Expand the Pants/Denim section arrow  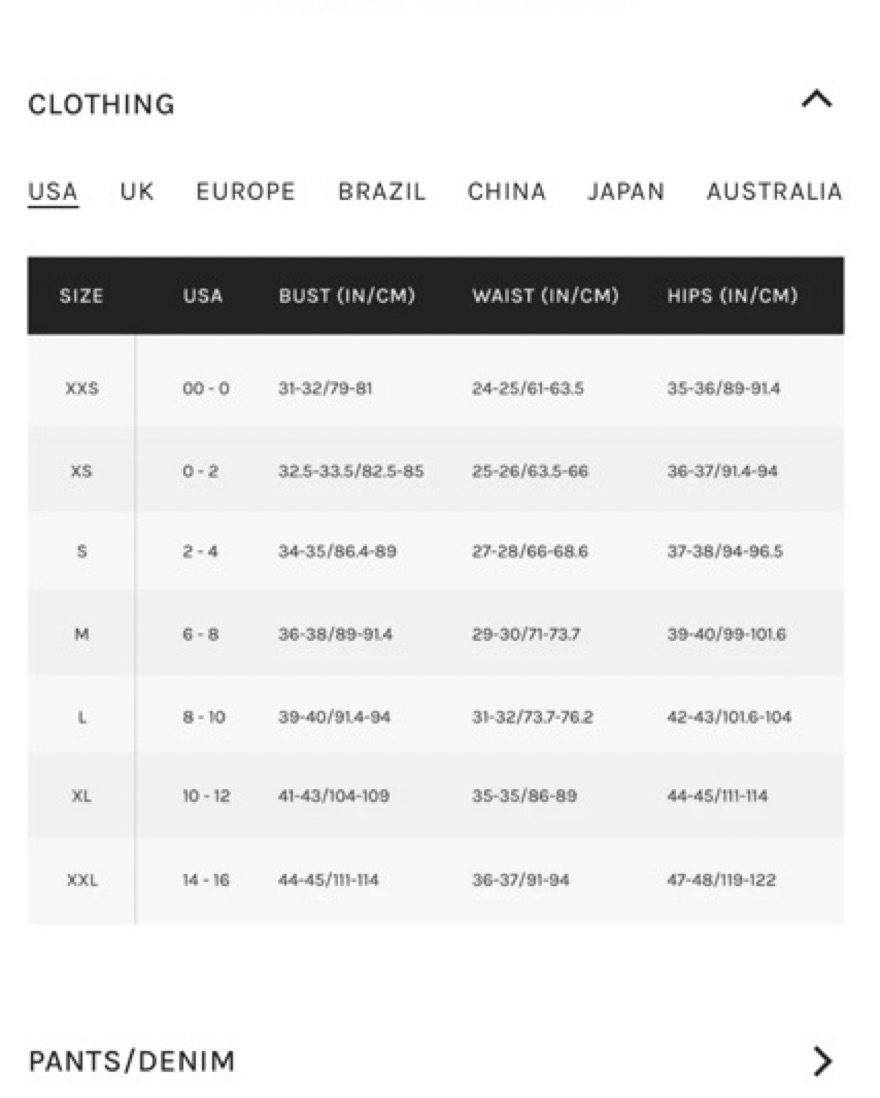point(822,1060)
